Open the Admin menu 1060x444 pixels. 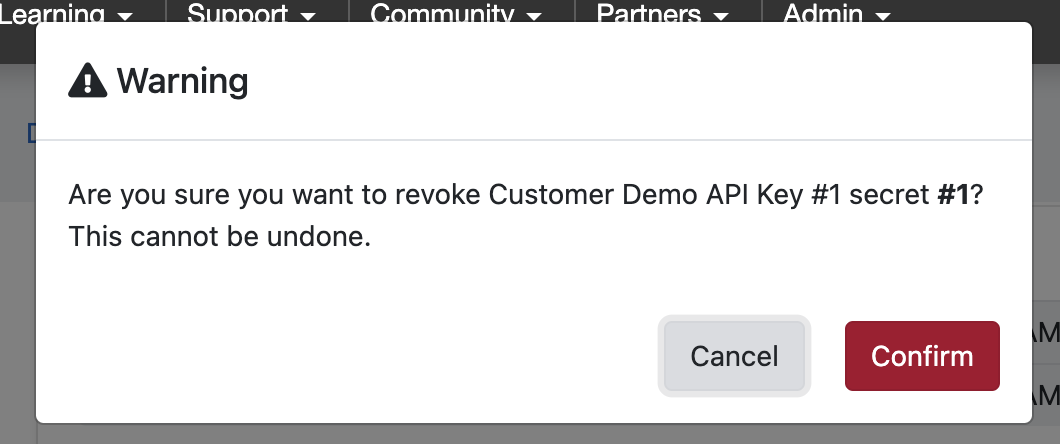pos(824,14)
